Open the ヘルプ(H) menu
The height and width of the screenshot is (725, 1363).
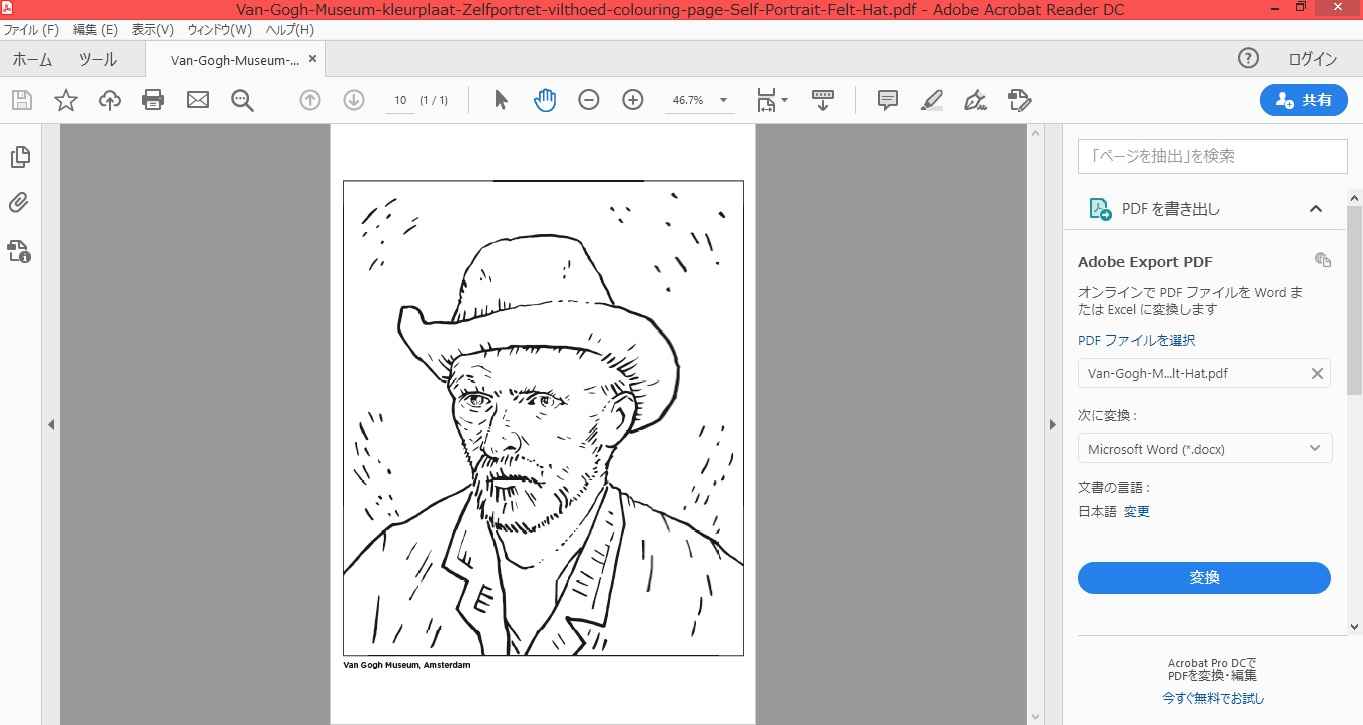tap(289, 30)
